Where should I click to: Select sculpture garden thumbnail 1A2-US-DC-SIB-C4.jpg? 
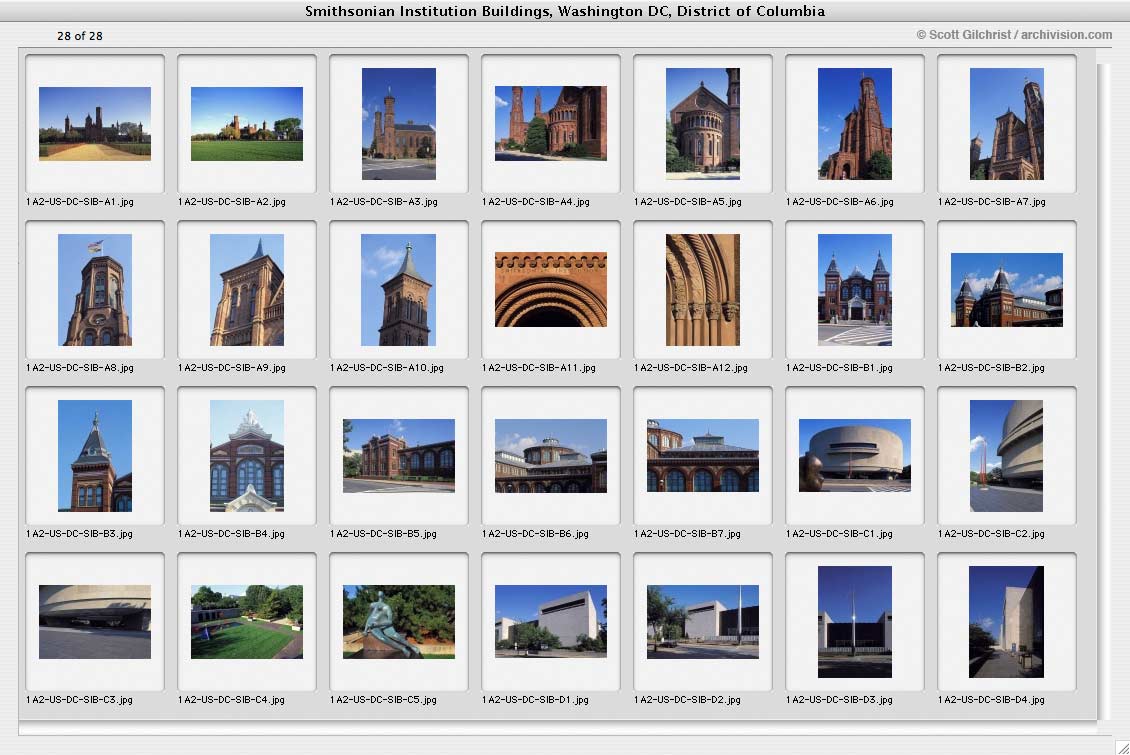tap(246, 622)
